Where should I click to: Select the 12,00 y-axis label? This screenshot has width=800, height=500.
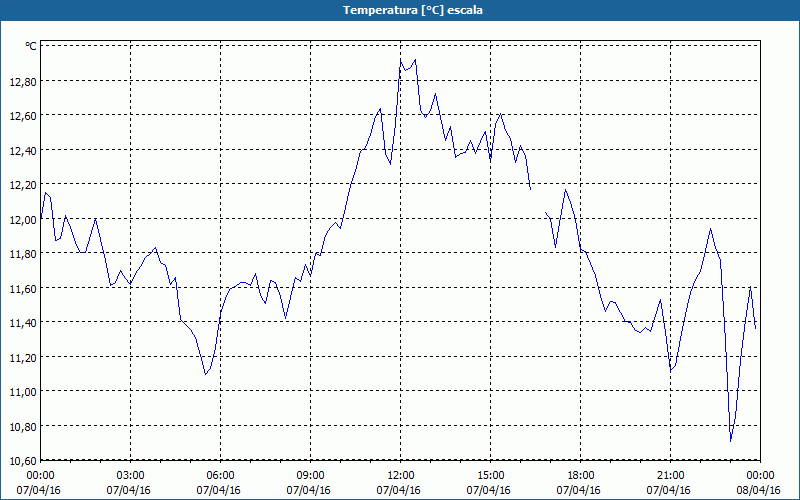point(23,219)
